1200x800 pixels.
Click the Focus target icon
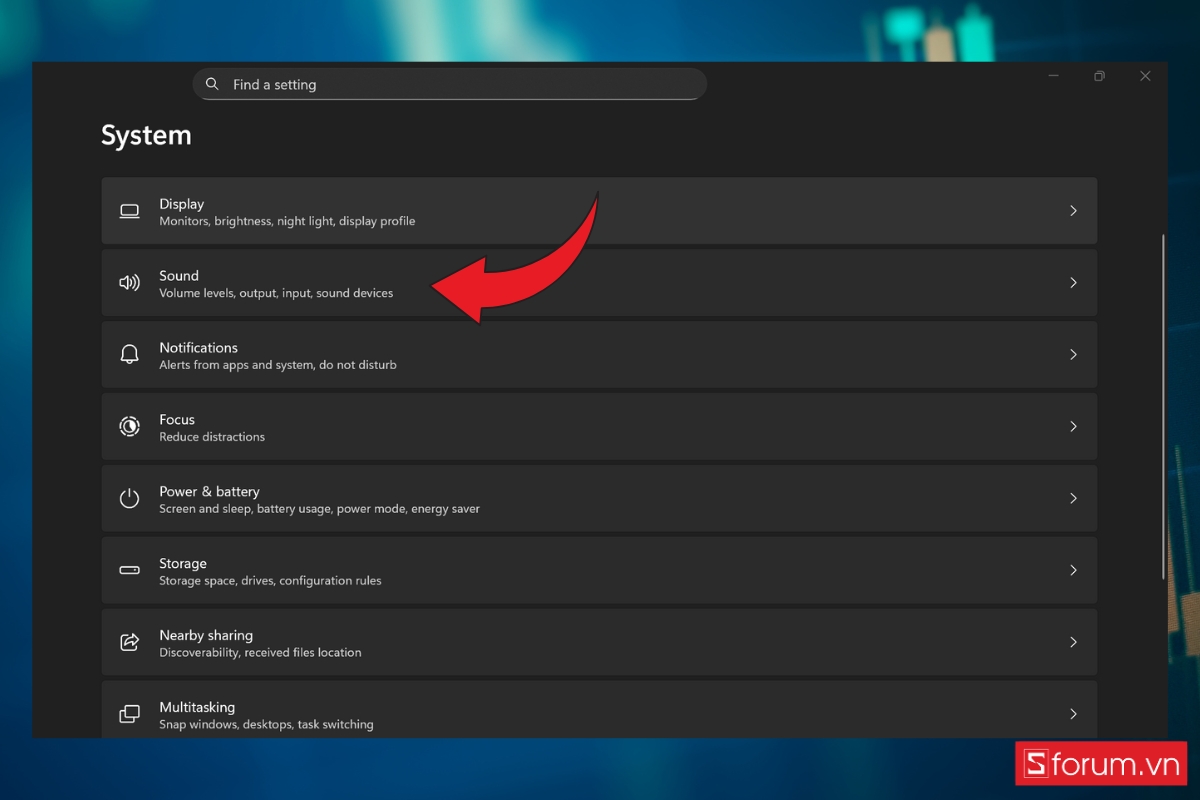129,427
